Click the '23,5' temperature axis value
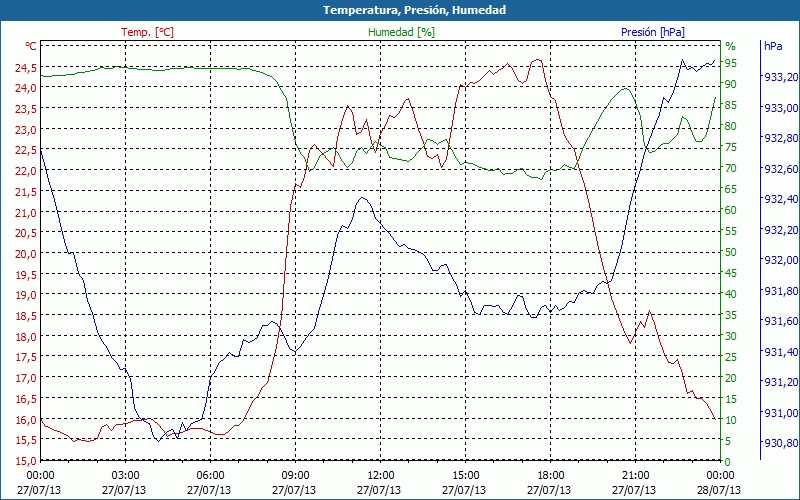The image size is (800, 500). tap(26, 109)
